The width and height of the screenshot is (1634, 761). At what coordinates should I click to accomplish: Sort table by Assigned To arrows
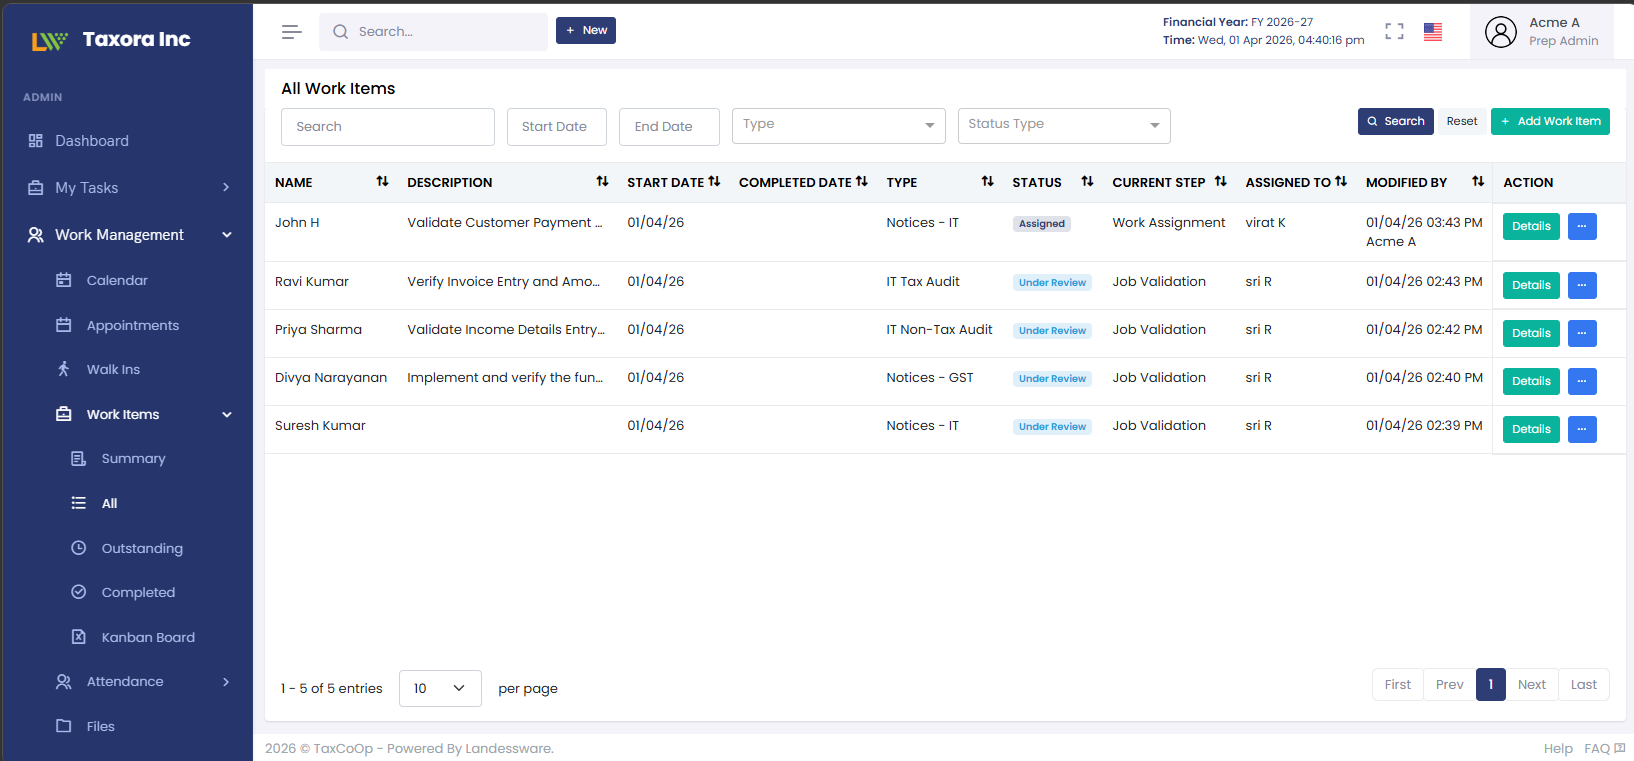point(1341,181)
